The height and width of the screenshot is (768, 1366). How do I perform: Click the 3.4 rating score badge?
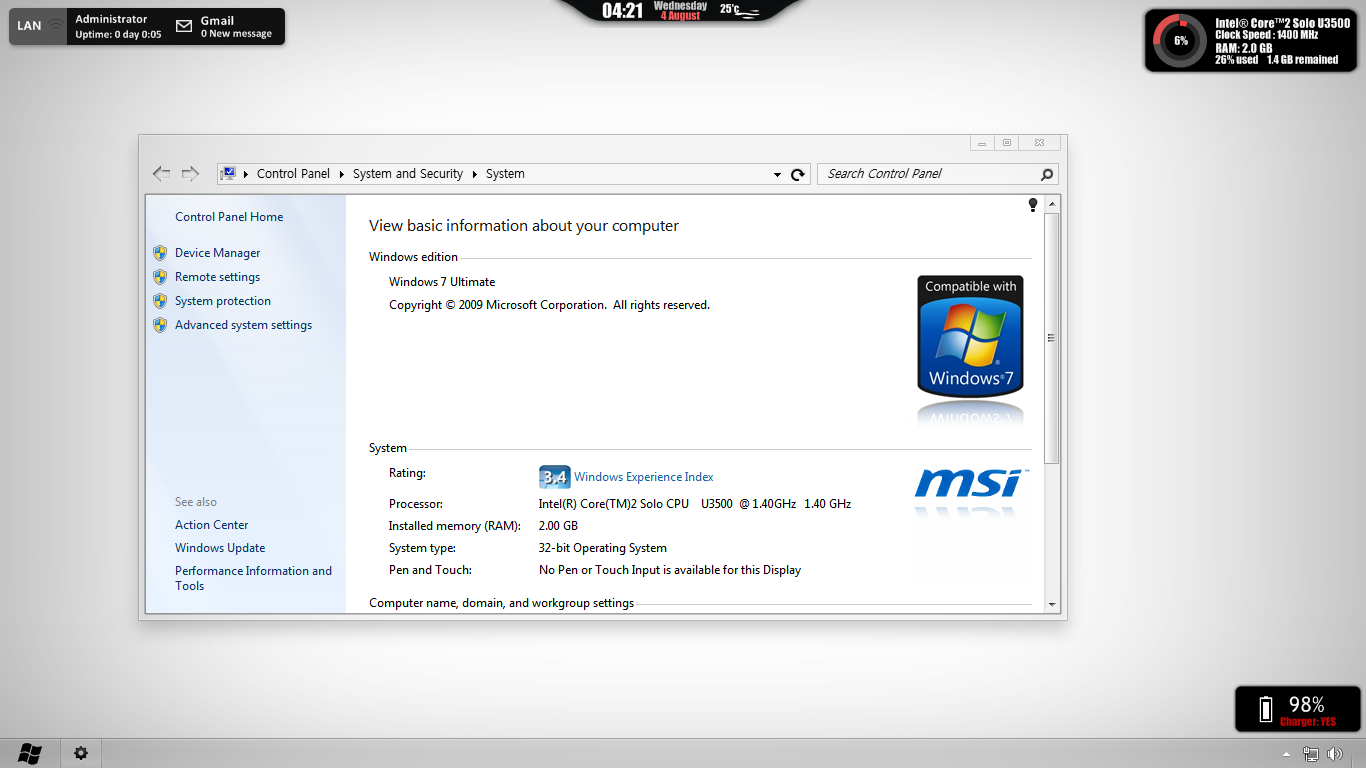tap(554, 477)
